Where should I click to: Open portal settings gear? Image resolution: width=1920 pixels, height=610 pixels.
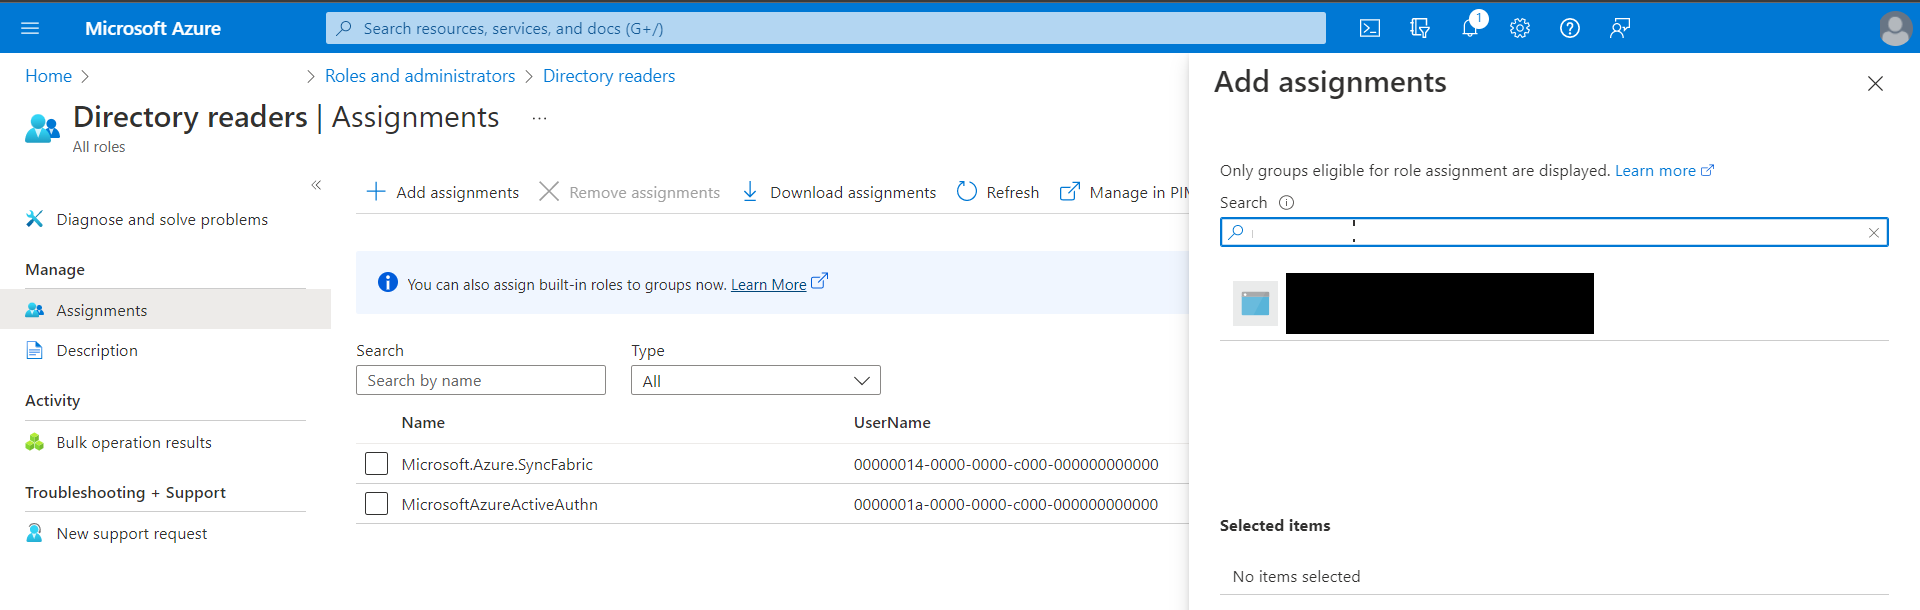pyautogui.click(x=1520, y=28)
